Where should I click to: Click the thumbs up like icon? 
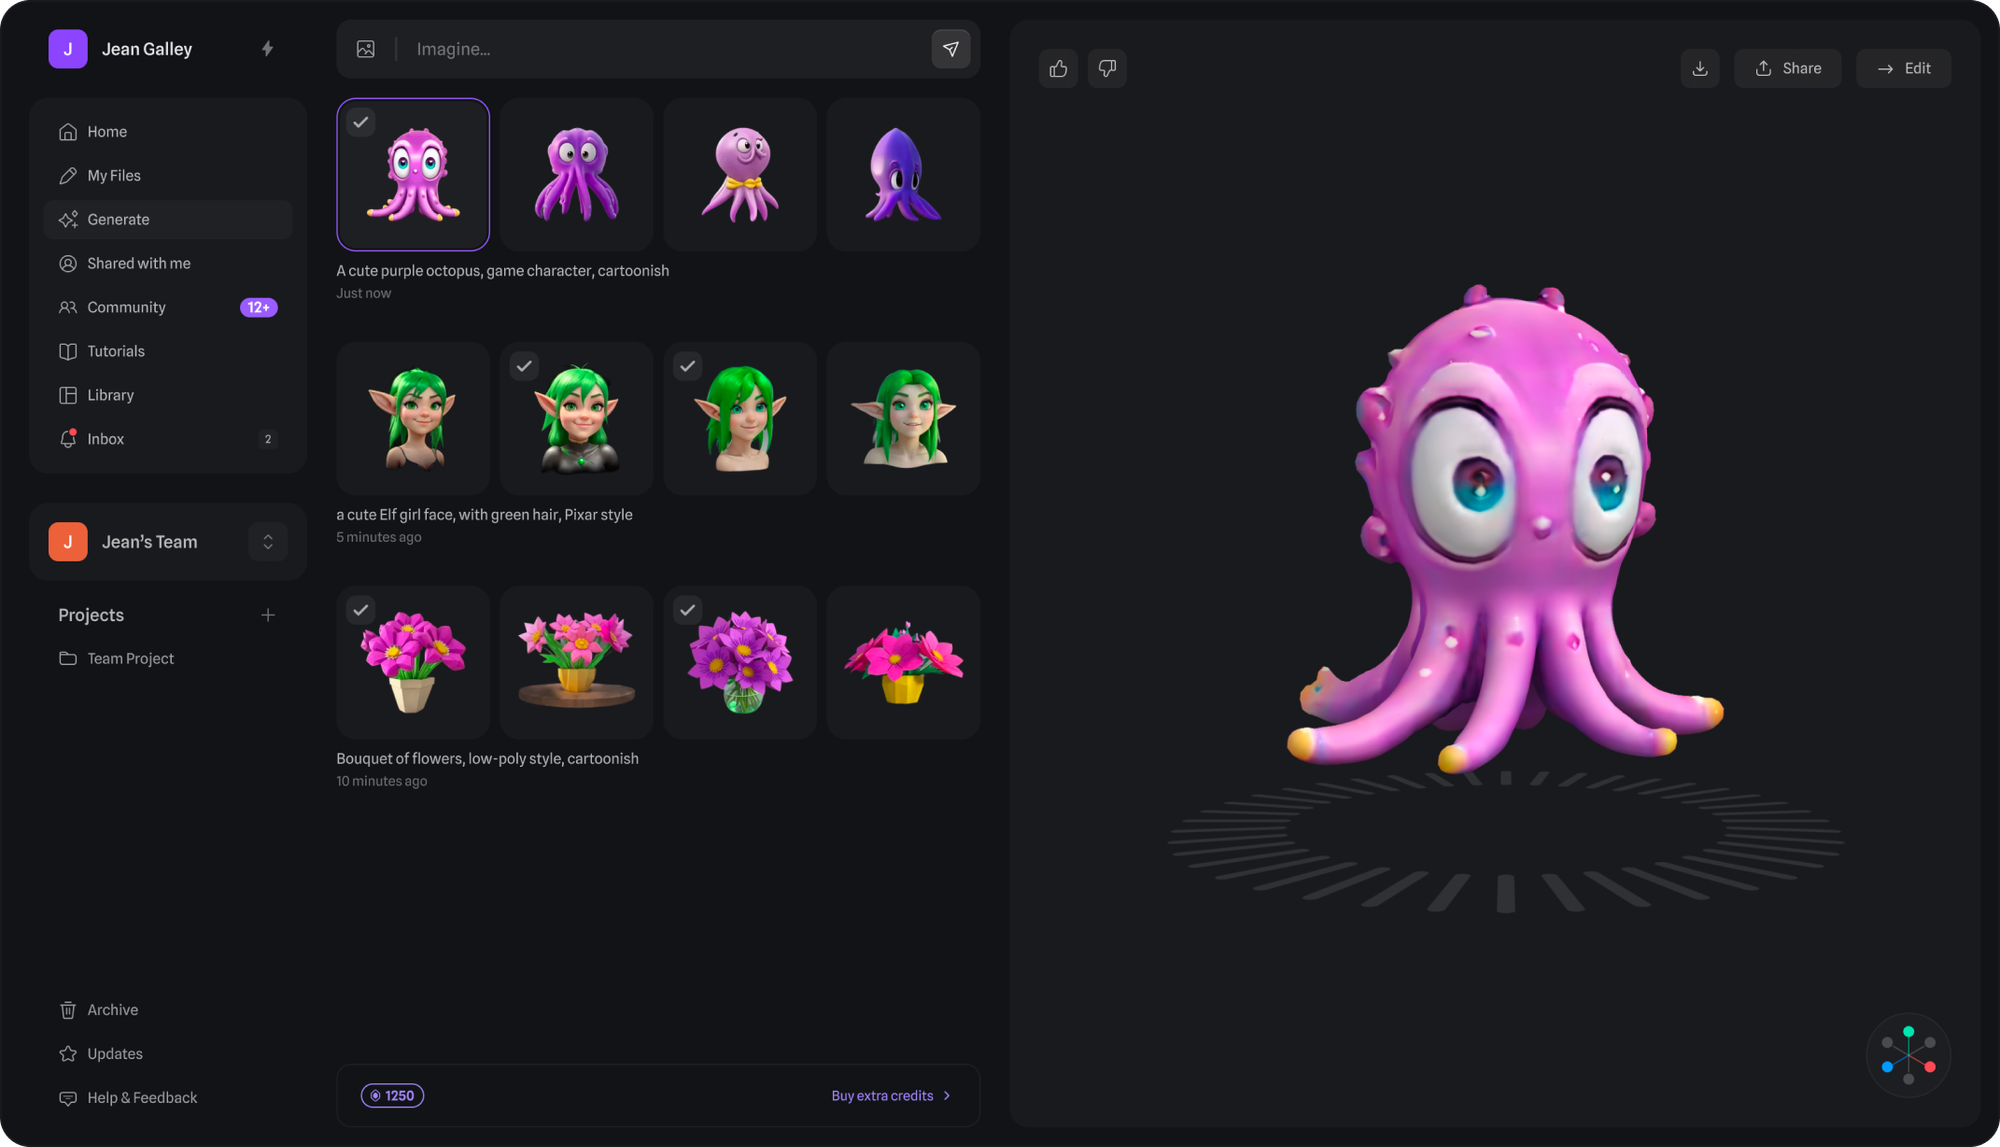click(1058, 69)
